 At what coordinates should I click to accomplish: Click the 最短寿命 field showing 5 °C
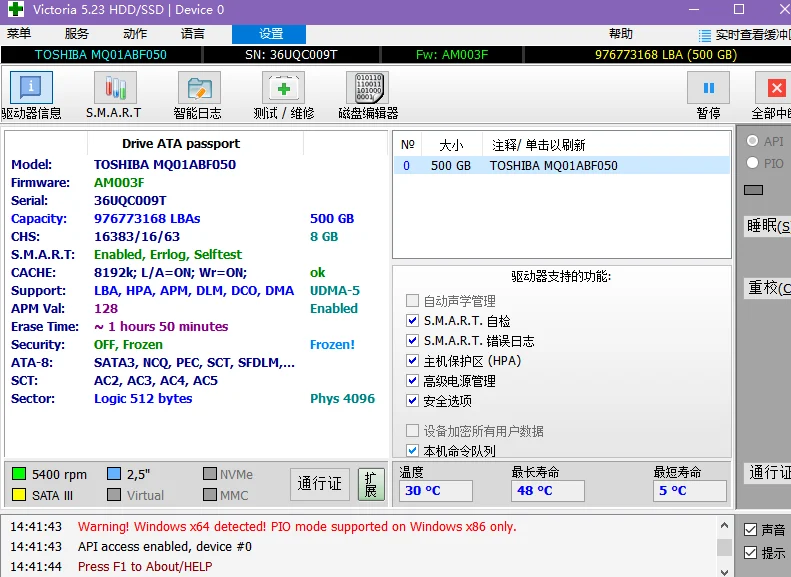(690, 490)
